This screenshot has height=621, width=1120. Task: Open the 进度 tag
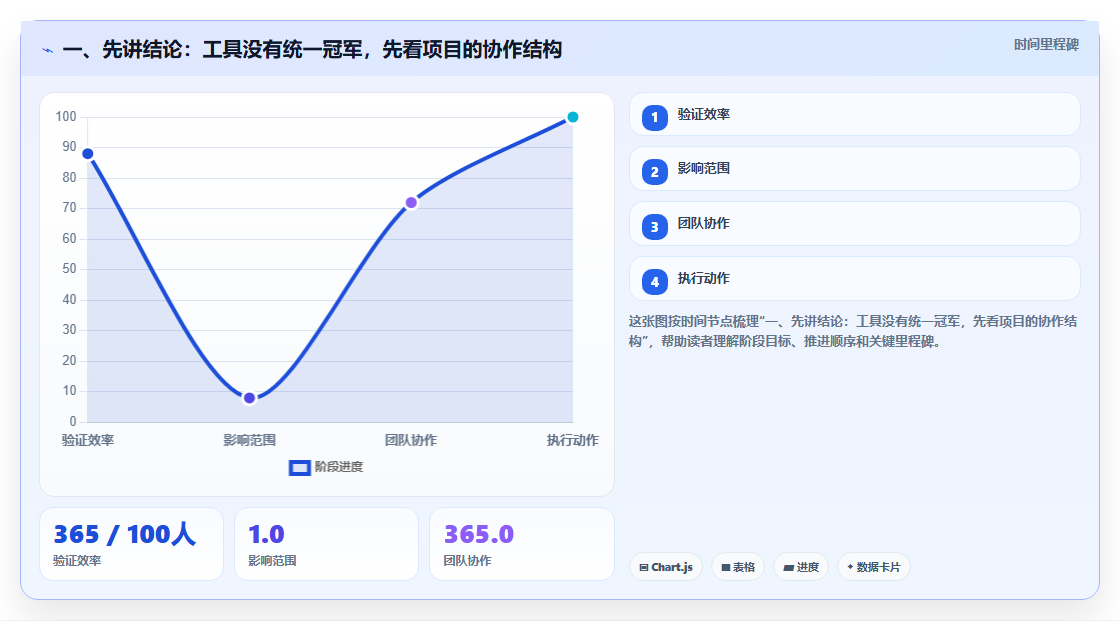point(801,567)
